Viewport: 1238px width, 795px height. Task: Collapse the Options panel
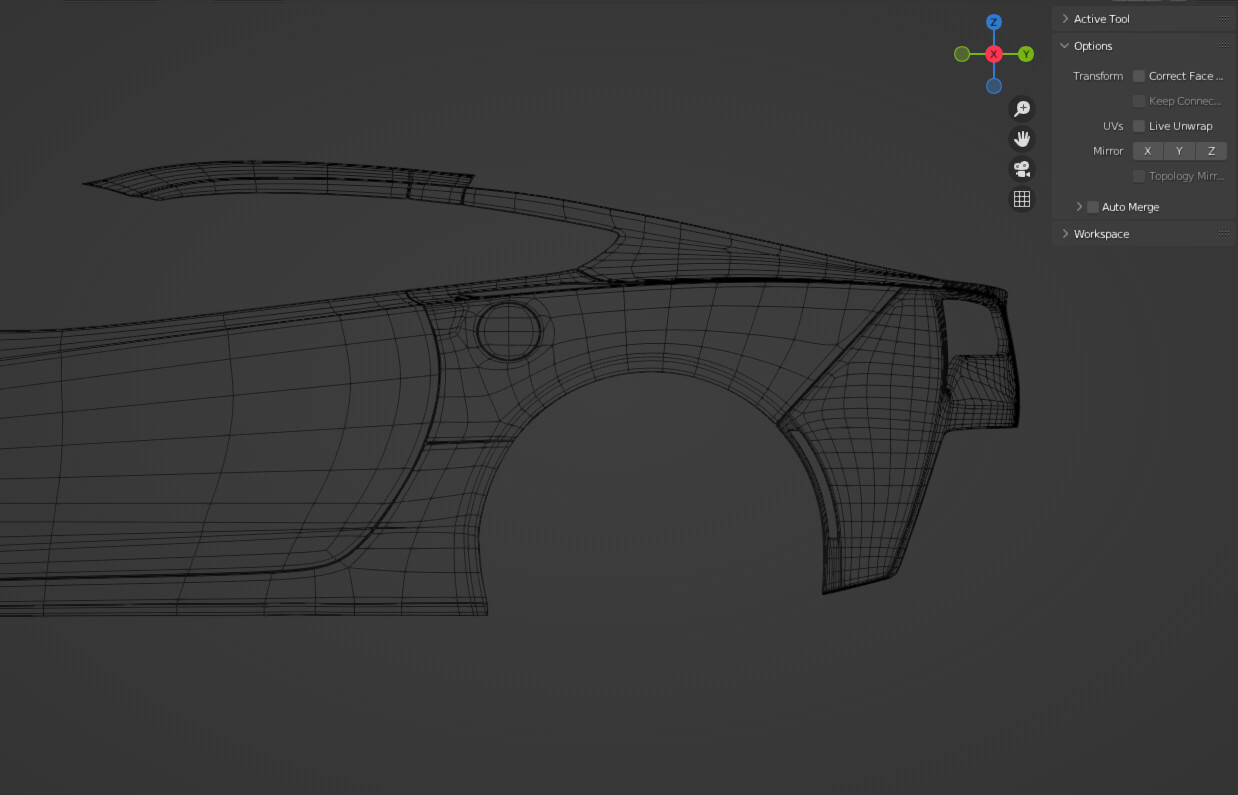[x=1065, y=46]
